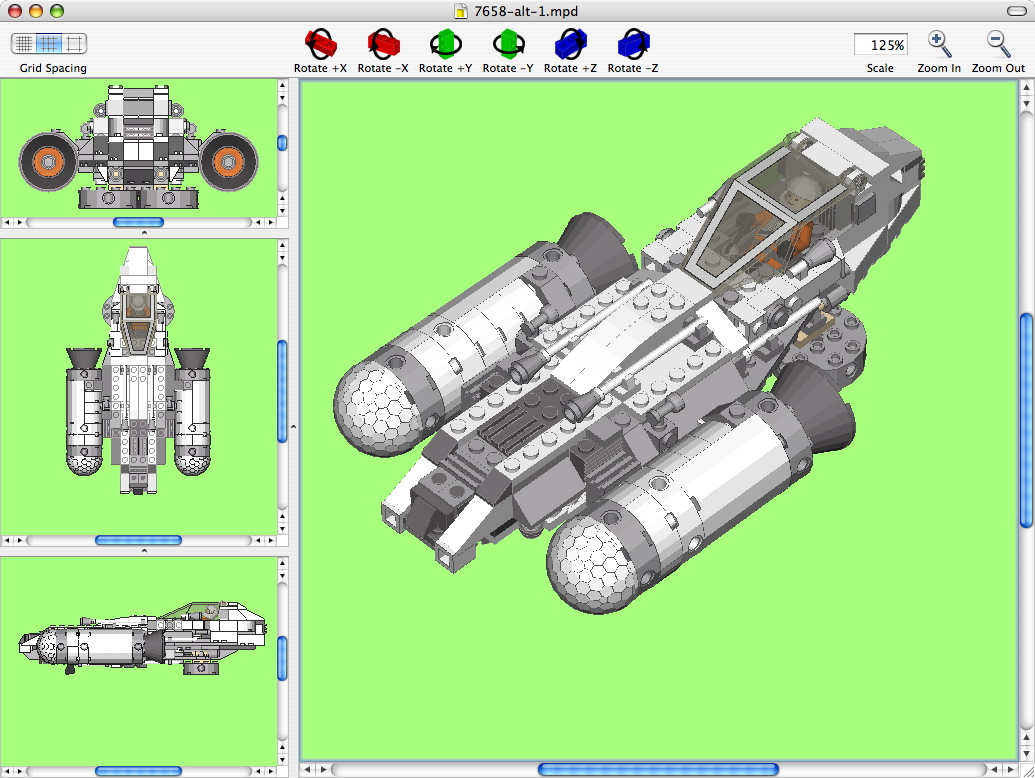Click the Scale field showing 125%
The height and width of the screenshot is (778, 1035).
pyautogui.click(x=881, y=45)
